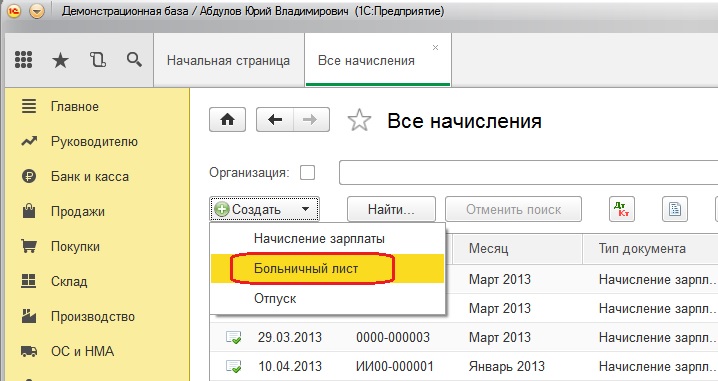The height and width of the screenshot is (381, 718).
Task: Open Главное section
Action: [75, 107]
